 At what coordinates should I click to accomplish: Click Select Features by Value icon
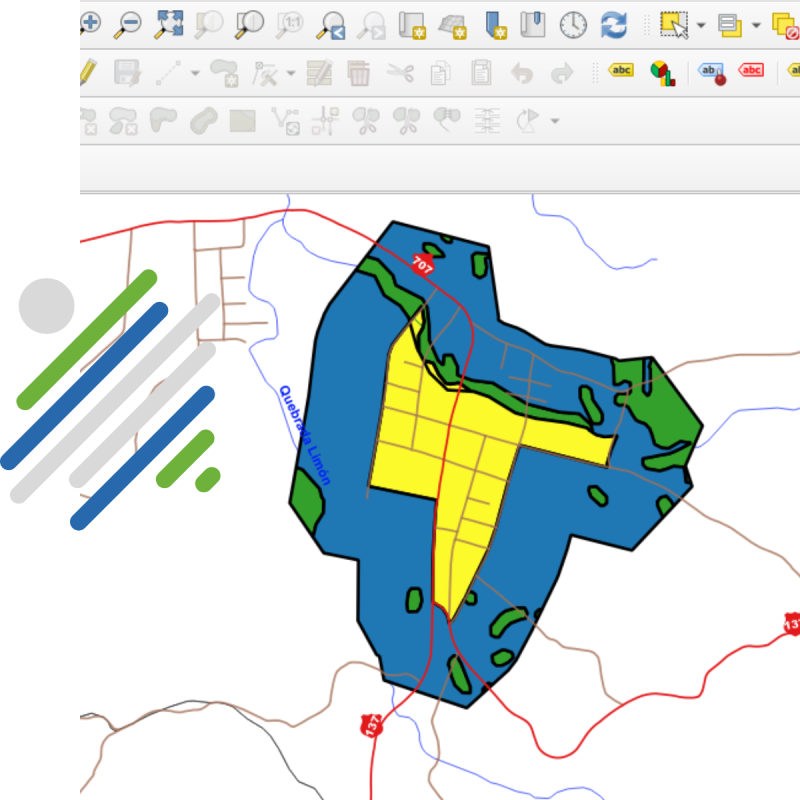(x=730, y=25)
